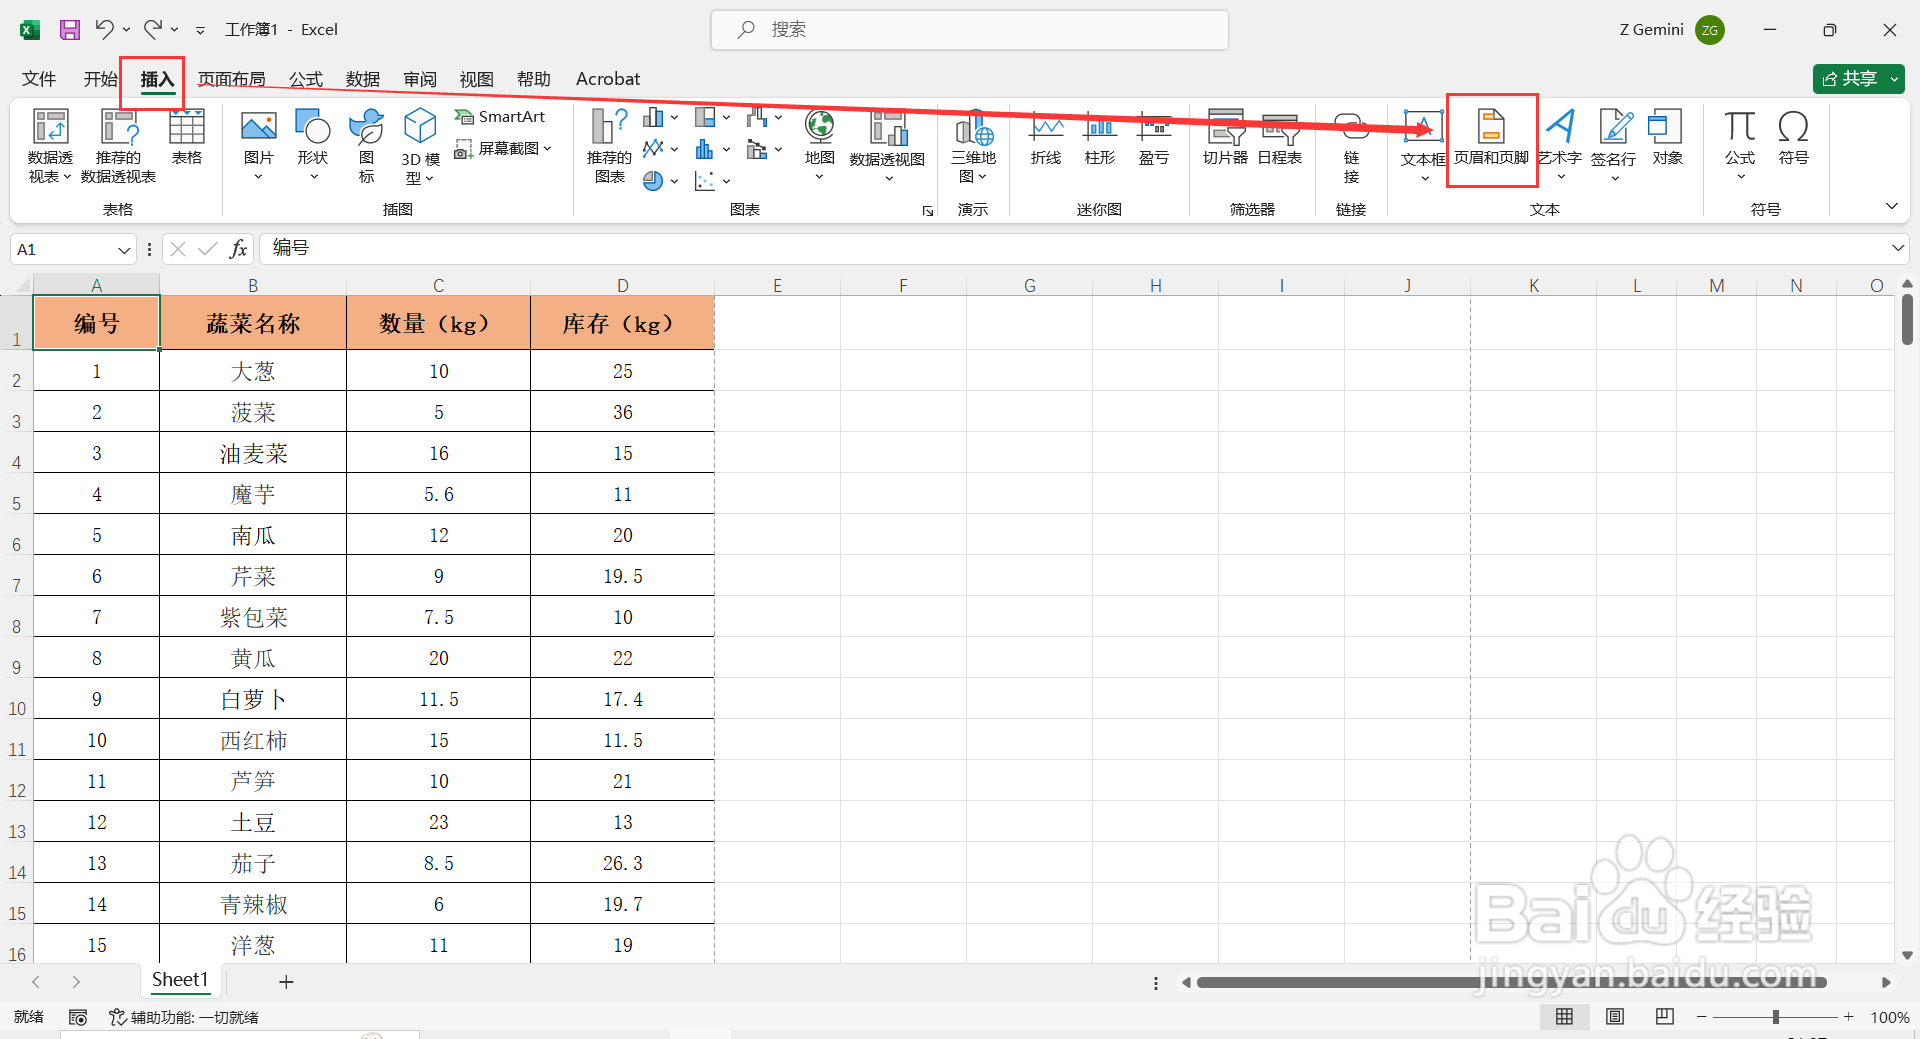
Task: Open Recommended PivotTables (推荐的数据透视表)
Action: tap(118, 146)
